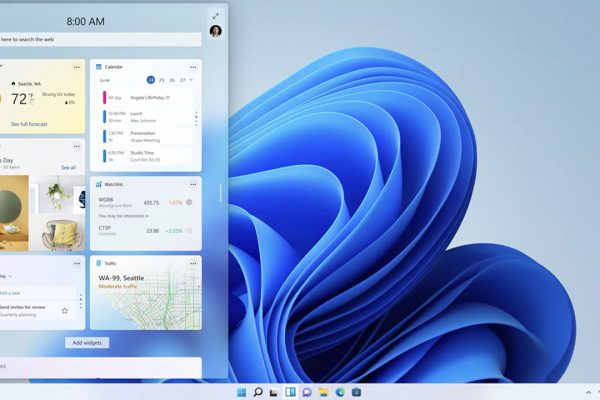600x400 pixels.
Task: Open the To Do widget's three-dot menu
Action: pos(77,263)
